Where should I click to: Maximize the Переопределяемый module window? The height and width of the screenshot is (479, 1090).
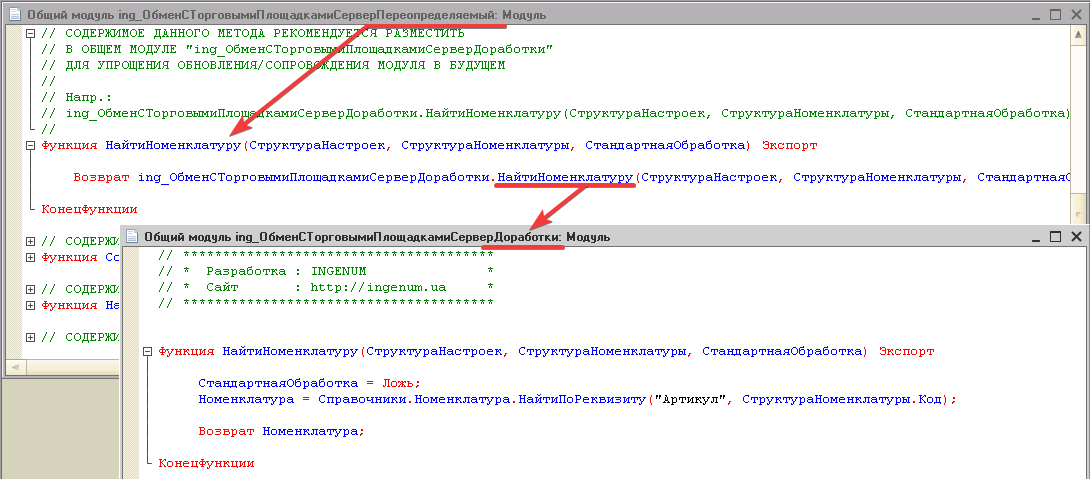click(x=1055, y=16)
